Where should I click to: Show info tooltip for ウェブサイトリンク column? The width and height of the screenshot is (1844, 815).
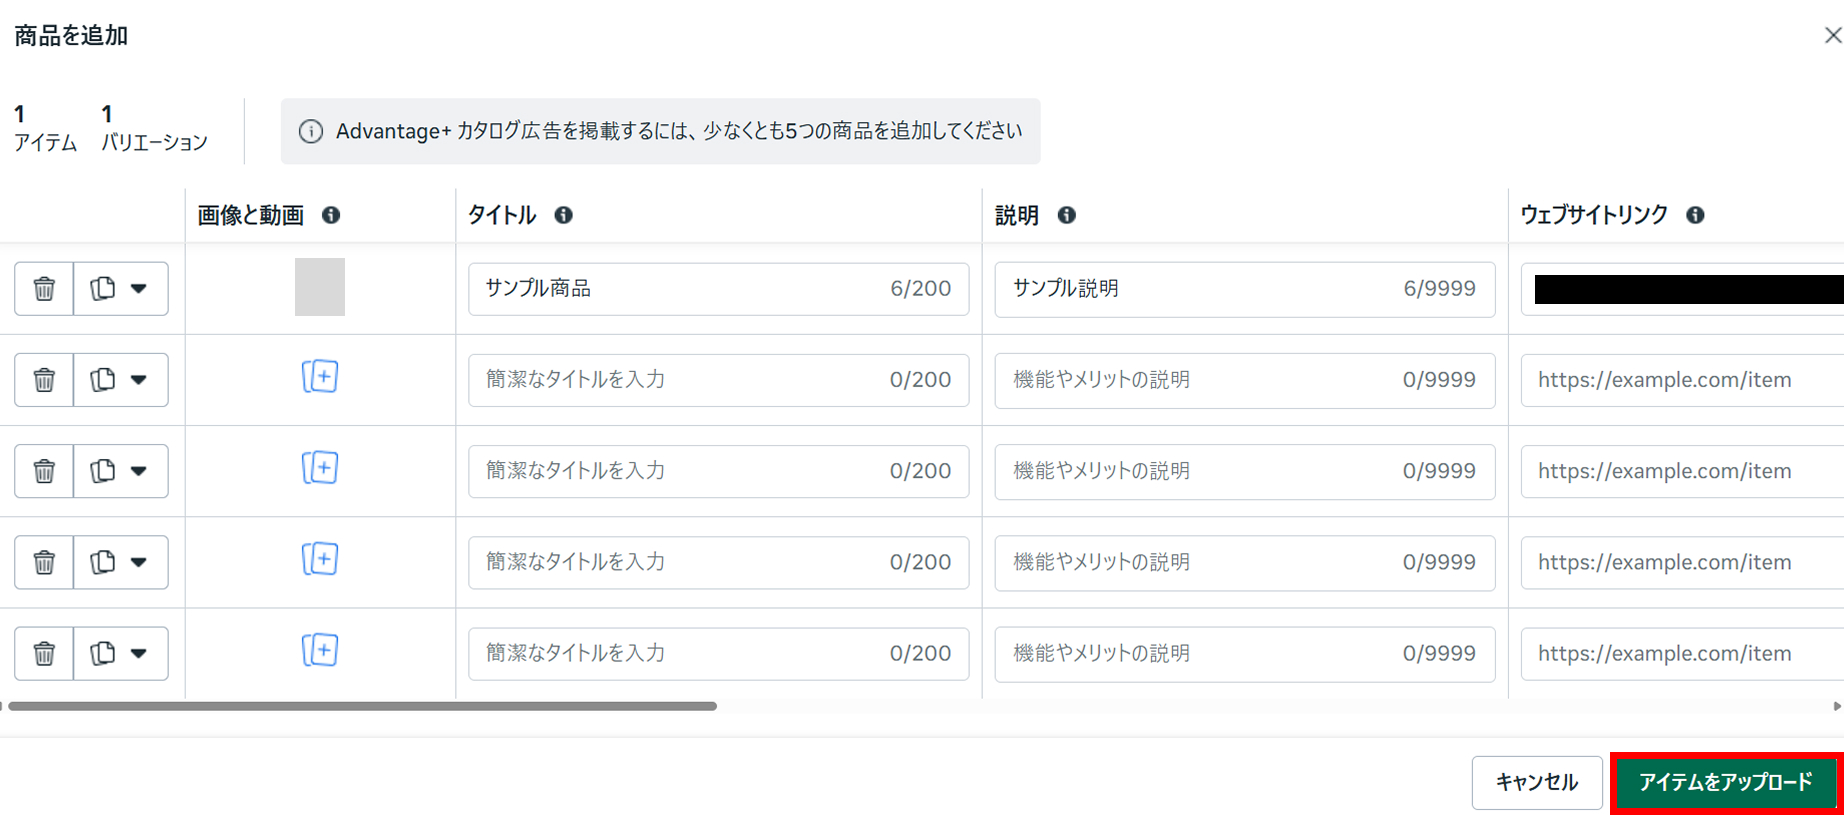pos(1695,215)
